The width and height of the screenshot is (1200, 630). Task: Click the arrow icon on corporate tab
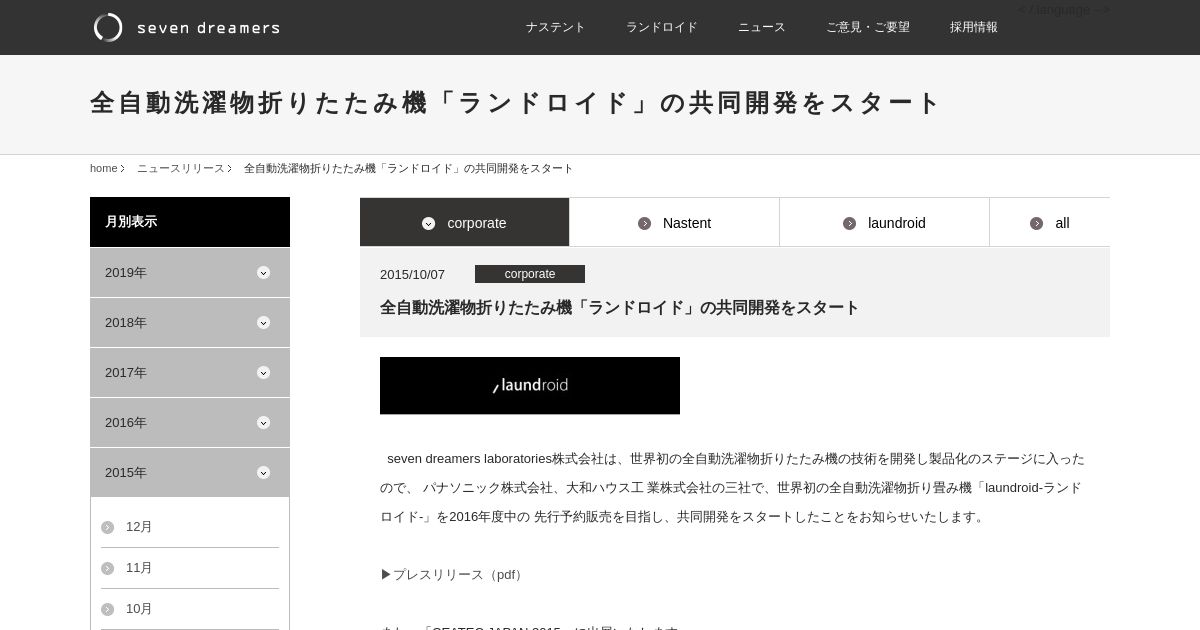(428, 223)
